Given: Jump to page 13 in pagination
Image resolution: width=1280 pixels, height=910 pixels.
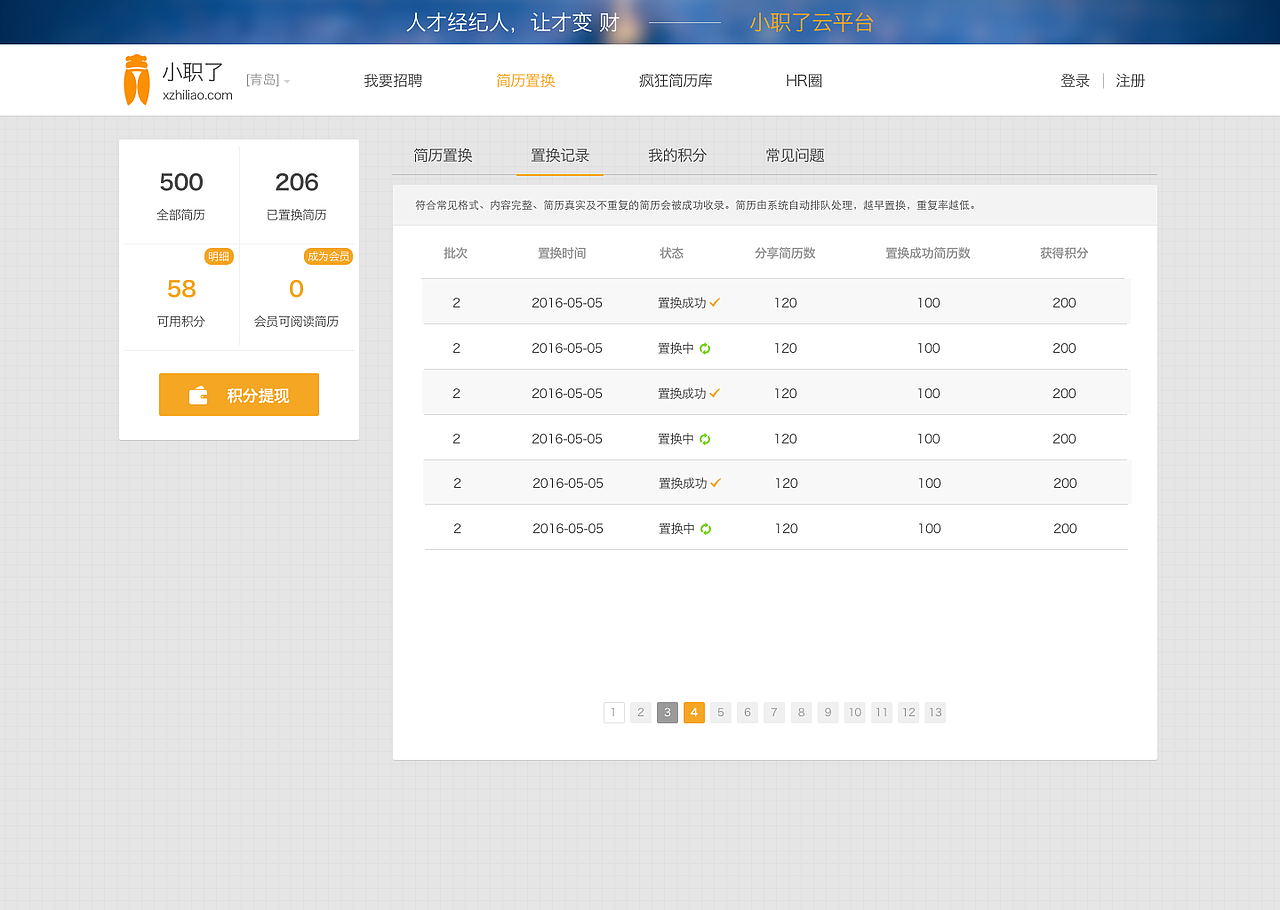Looking at the screenshot, I should [935, 712].
